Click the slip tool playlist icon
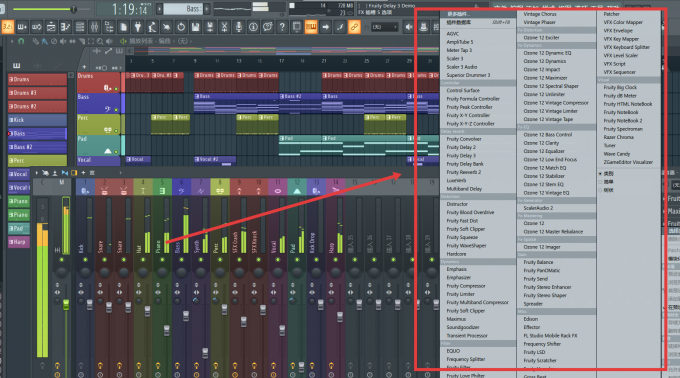The width and height of the screenshot is (680, 378). (x=72, y=41)
